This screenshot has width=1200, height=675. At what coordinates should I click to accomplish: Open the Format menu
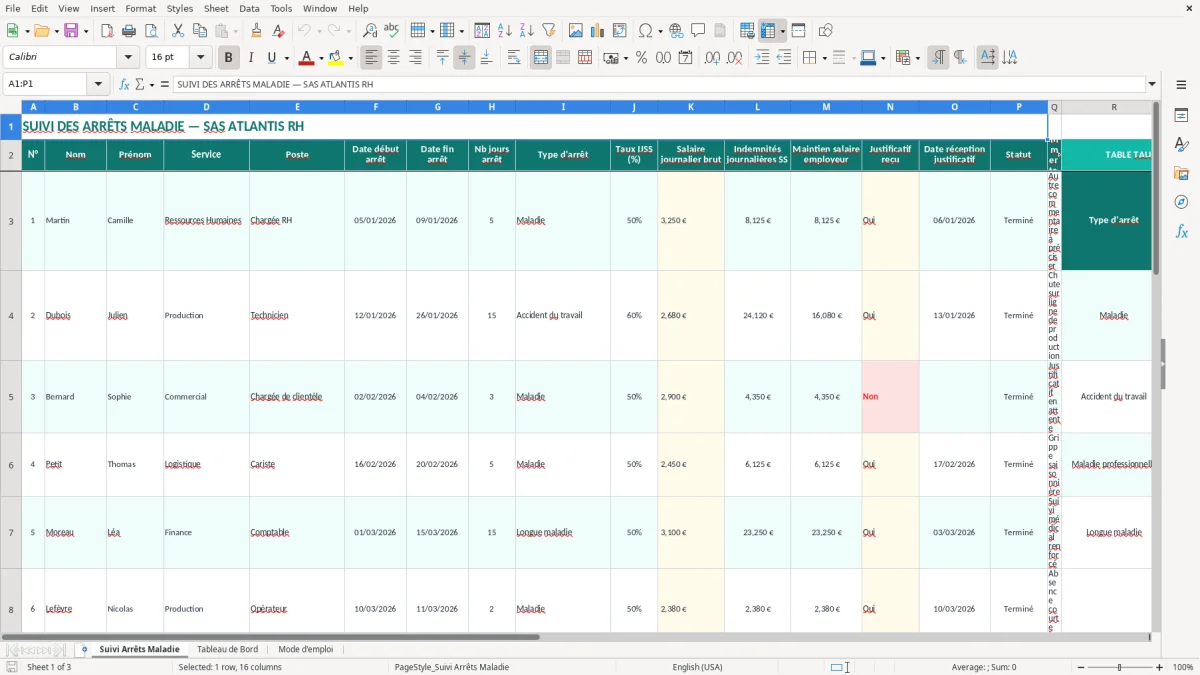[x=140, y=8]
